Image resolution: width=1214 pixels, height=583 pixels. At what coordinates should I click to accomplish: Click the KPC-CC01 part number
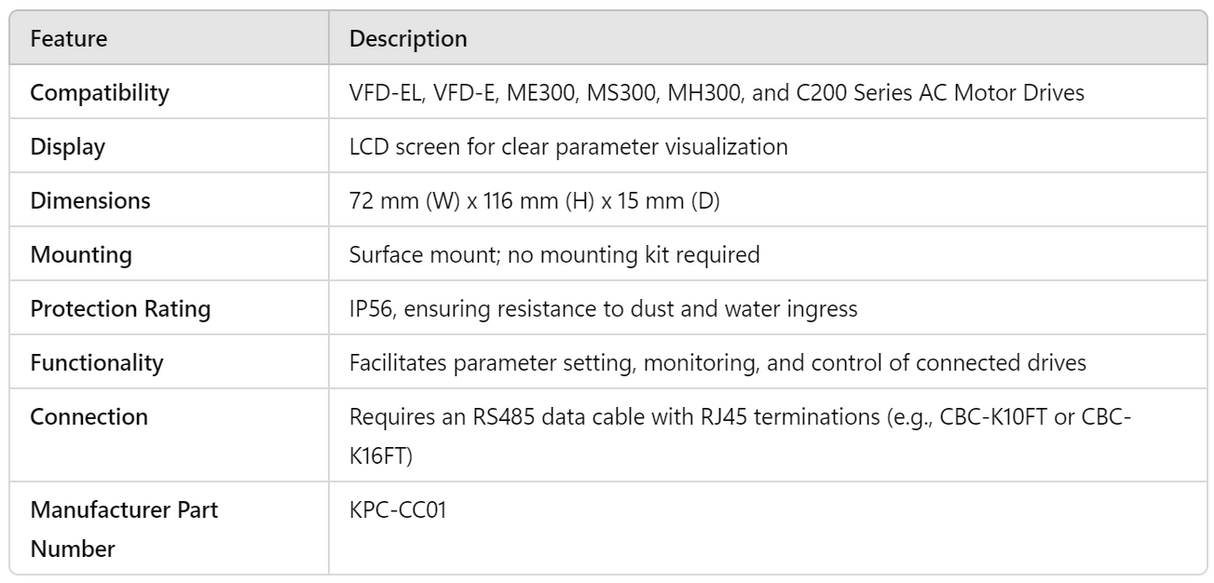(x=397, y=510)
